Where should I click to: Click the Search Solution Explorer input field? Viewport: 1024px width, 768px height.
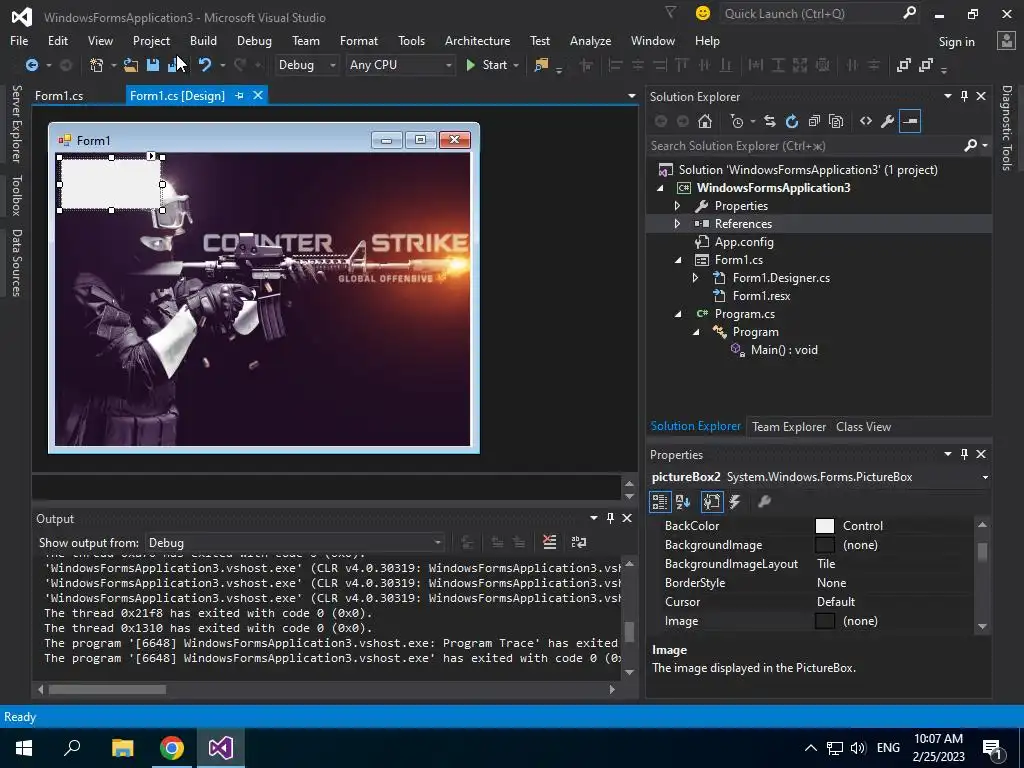click(805, 146)
